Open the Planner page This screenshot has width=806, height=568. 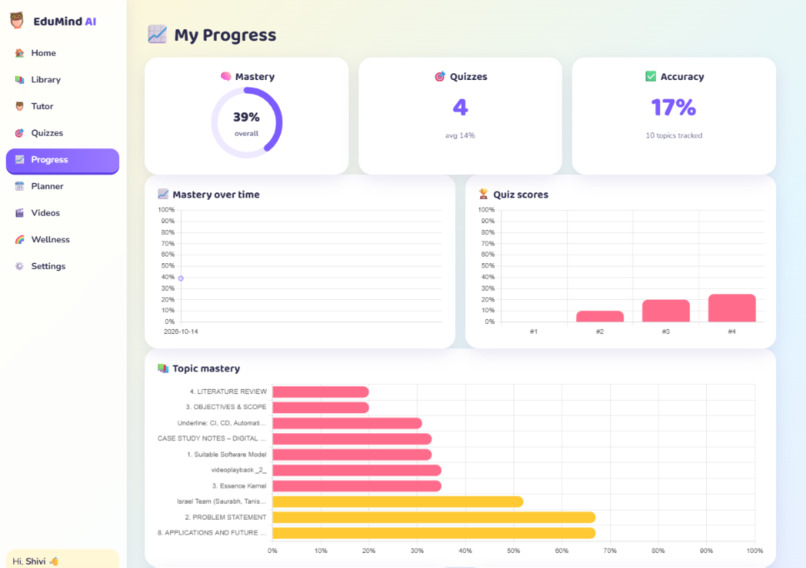(x=63, y=186)
